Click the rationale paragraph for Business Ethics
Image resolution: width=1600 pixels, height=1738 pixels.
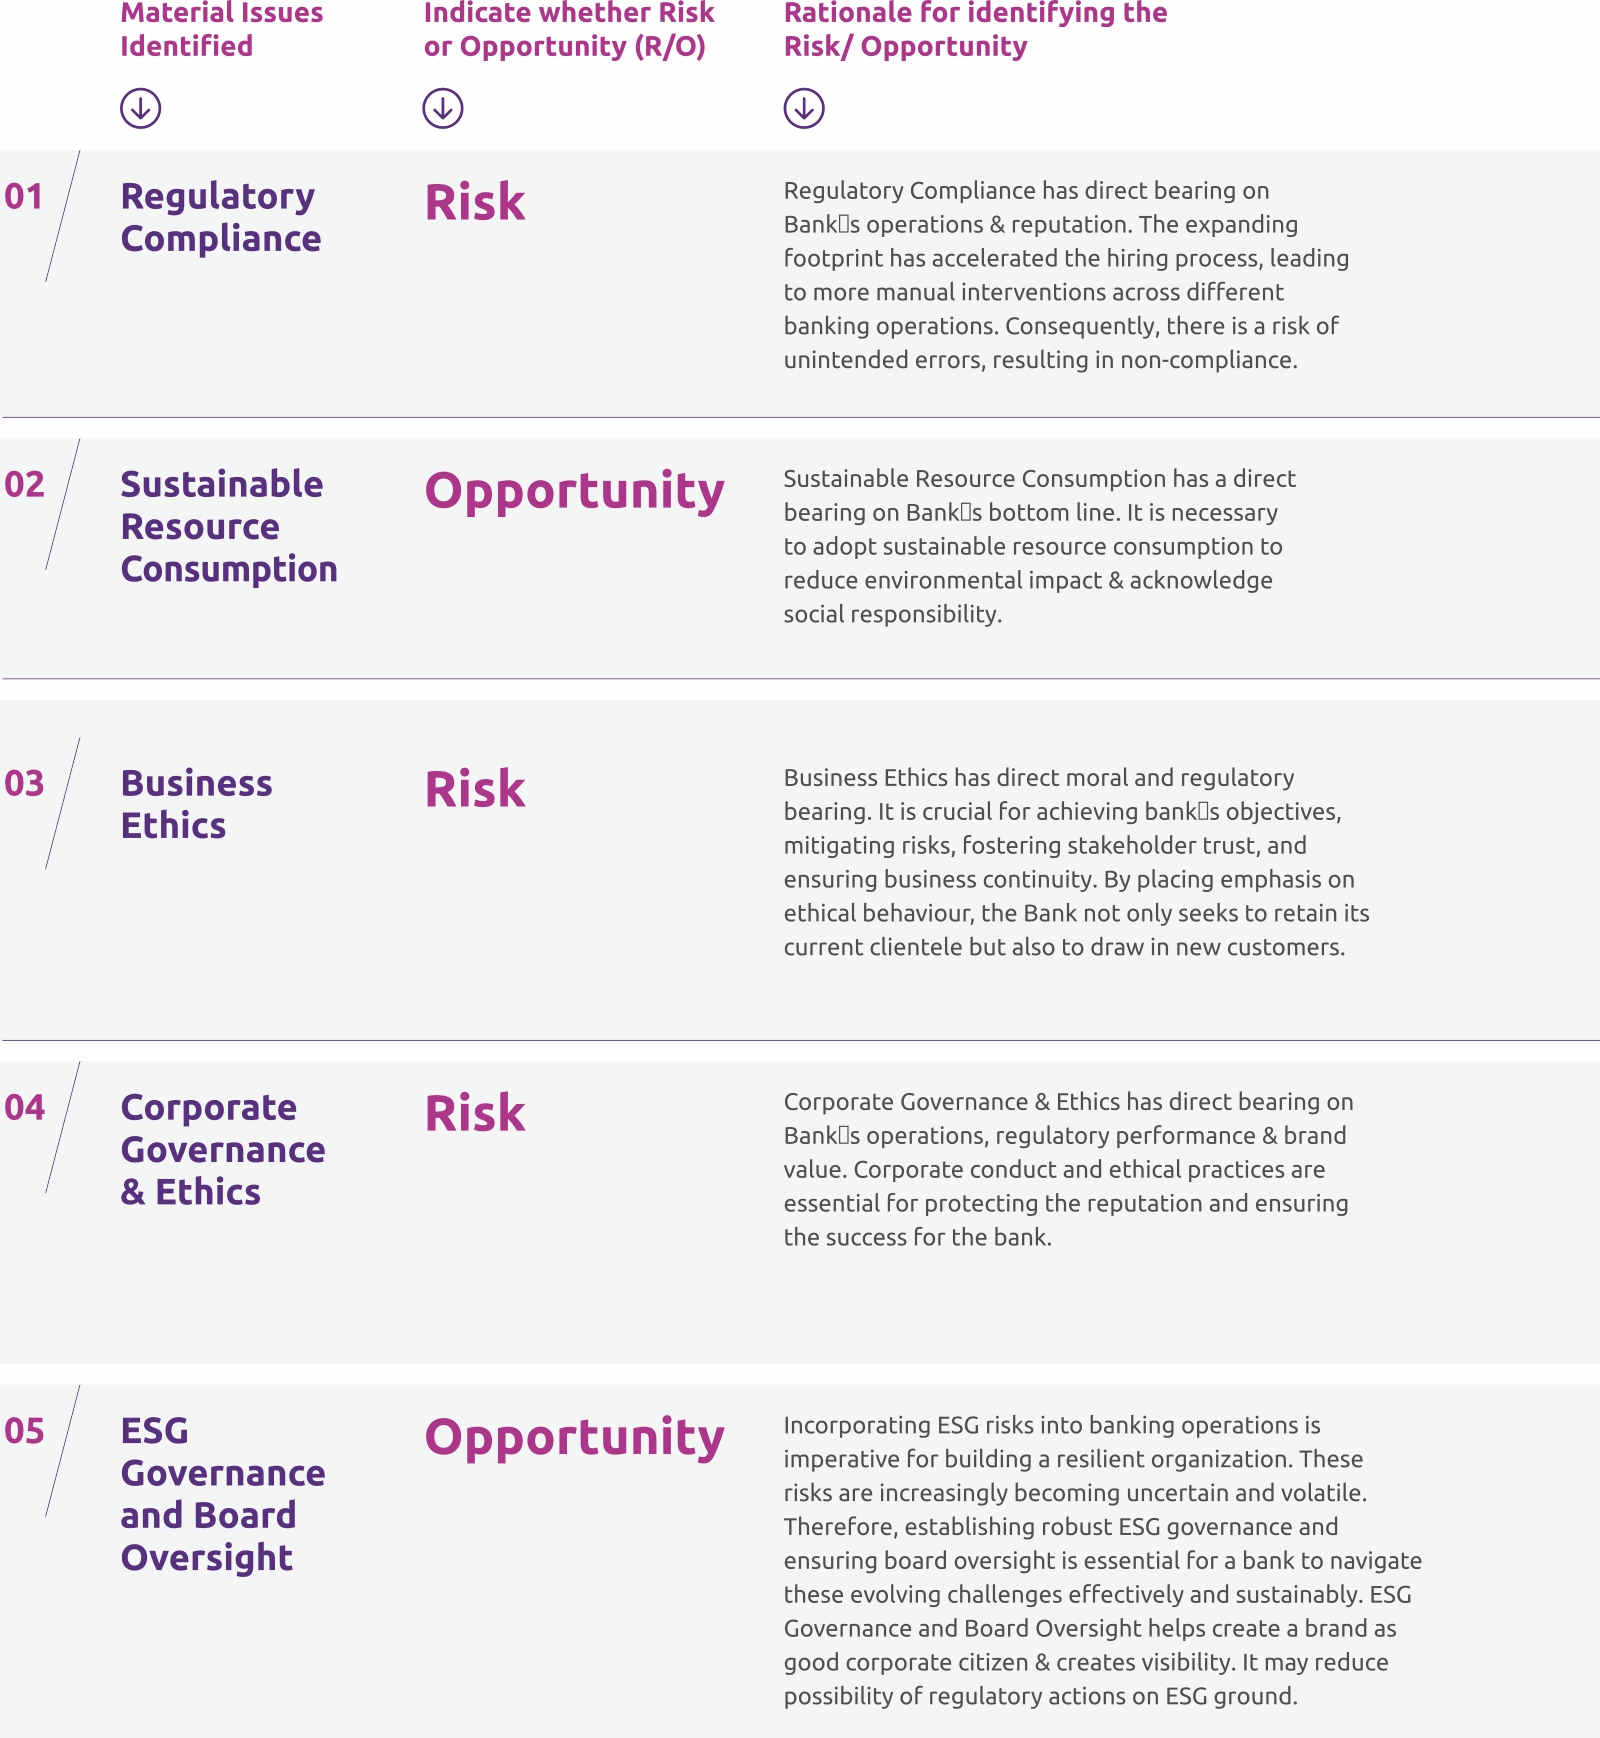1076,862
